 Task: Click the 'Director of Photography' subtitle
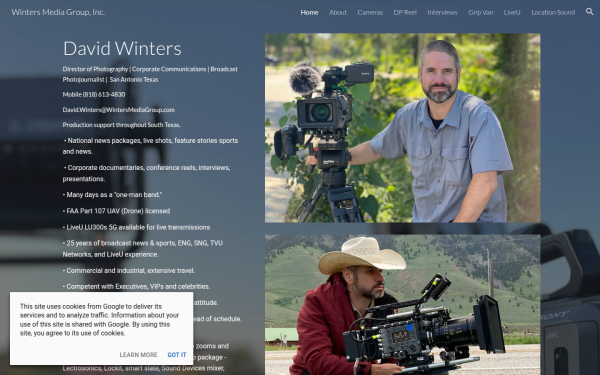pyautogui.click(x=150, y=74)
